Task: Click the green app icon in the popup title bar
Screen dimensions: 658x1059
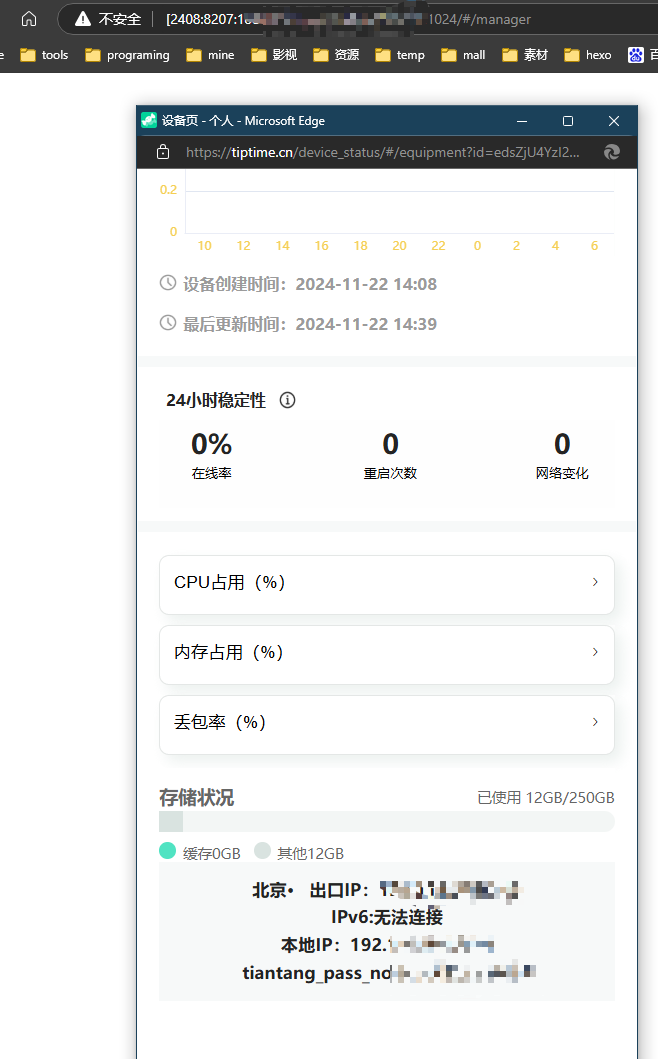Action: pyautogui.click(x=149, y=120)
